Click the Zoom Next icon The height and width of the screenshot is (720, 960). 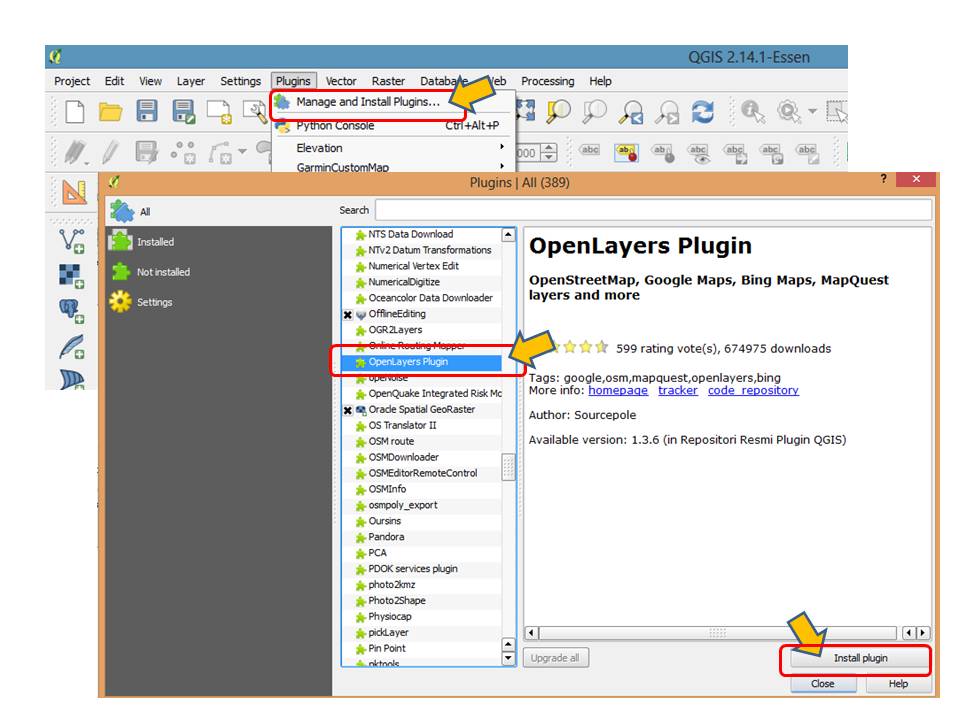click(x=667, y=112)
